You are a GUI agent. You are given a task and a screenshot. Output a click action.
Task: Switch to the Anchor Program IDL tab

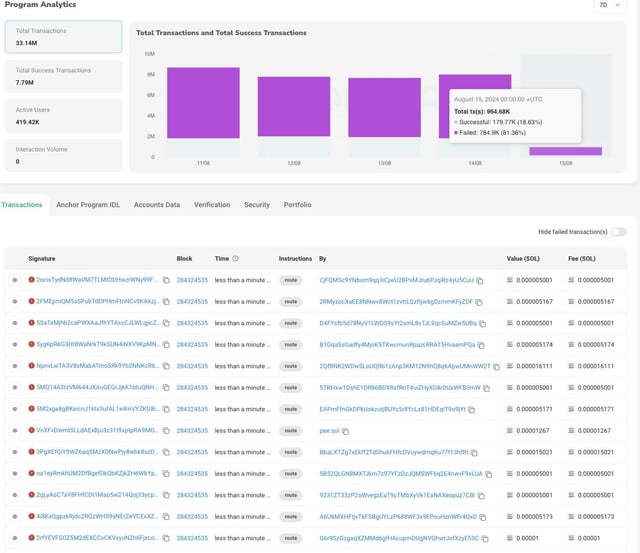[x=88, y=204]
